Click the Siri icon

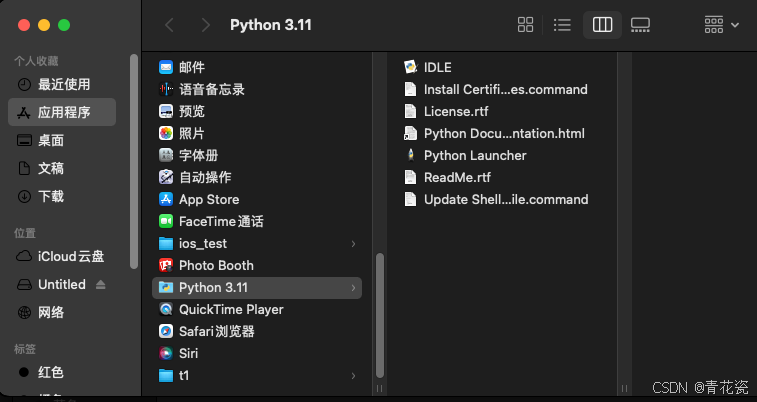[x=166, y=354]
